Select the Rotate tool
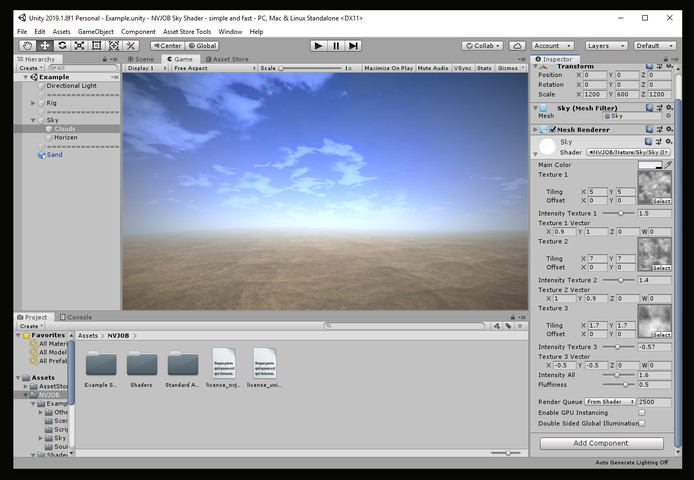Screen dimensions: 694x480 (x=62, y=46)
